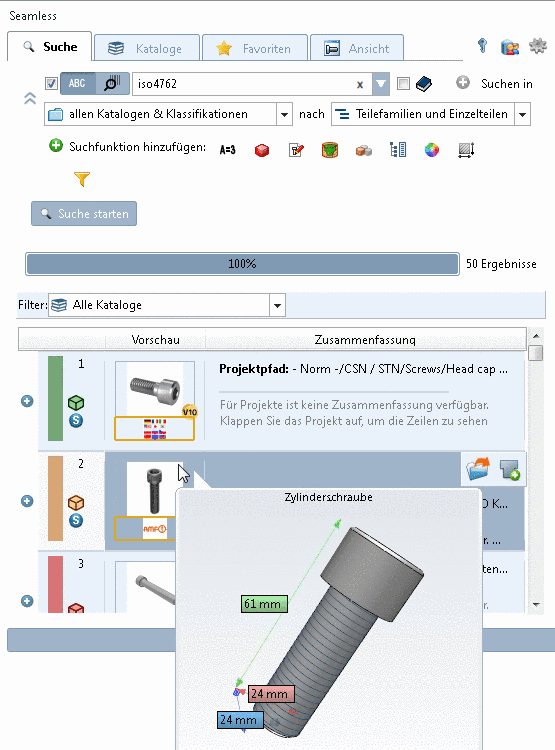Screen dimensions: 555x750
Task: Open the user accounts icon
Action: 510,47
